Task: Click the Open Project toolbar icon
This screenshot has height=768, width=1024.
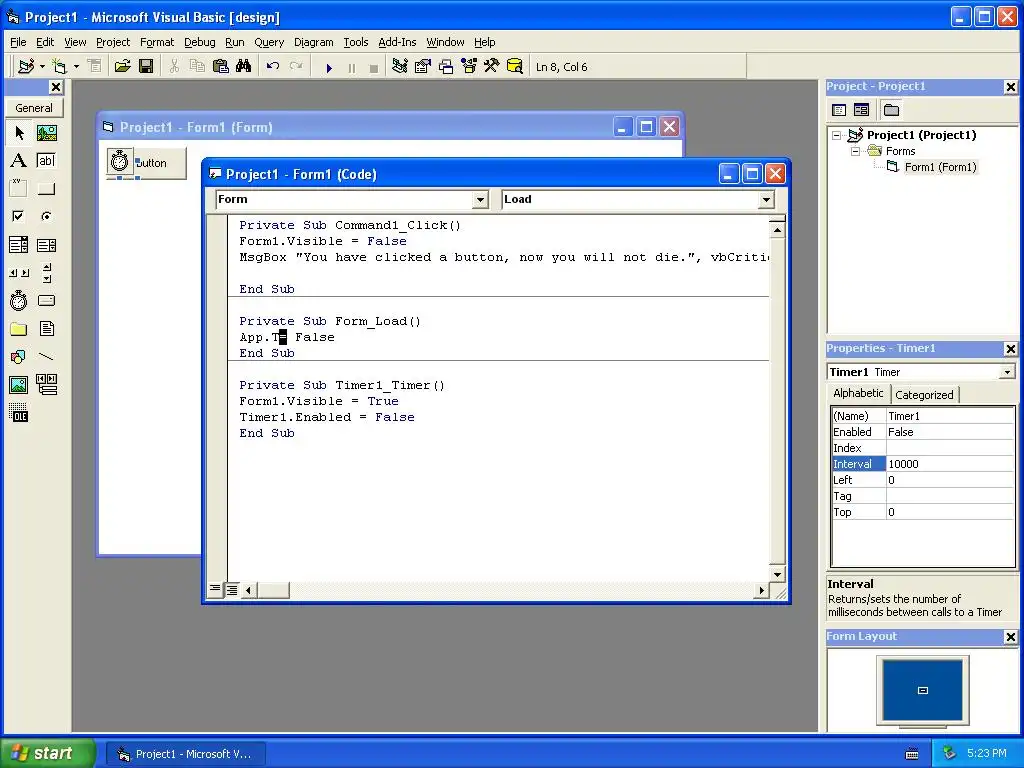Action: 122,67
